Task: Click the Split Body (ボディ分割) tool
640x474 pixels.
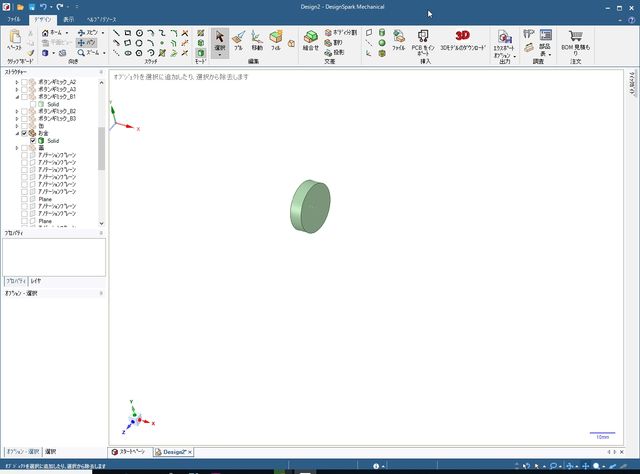Action: pos(340,32)
